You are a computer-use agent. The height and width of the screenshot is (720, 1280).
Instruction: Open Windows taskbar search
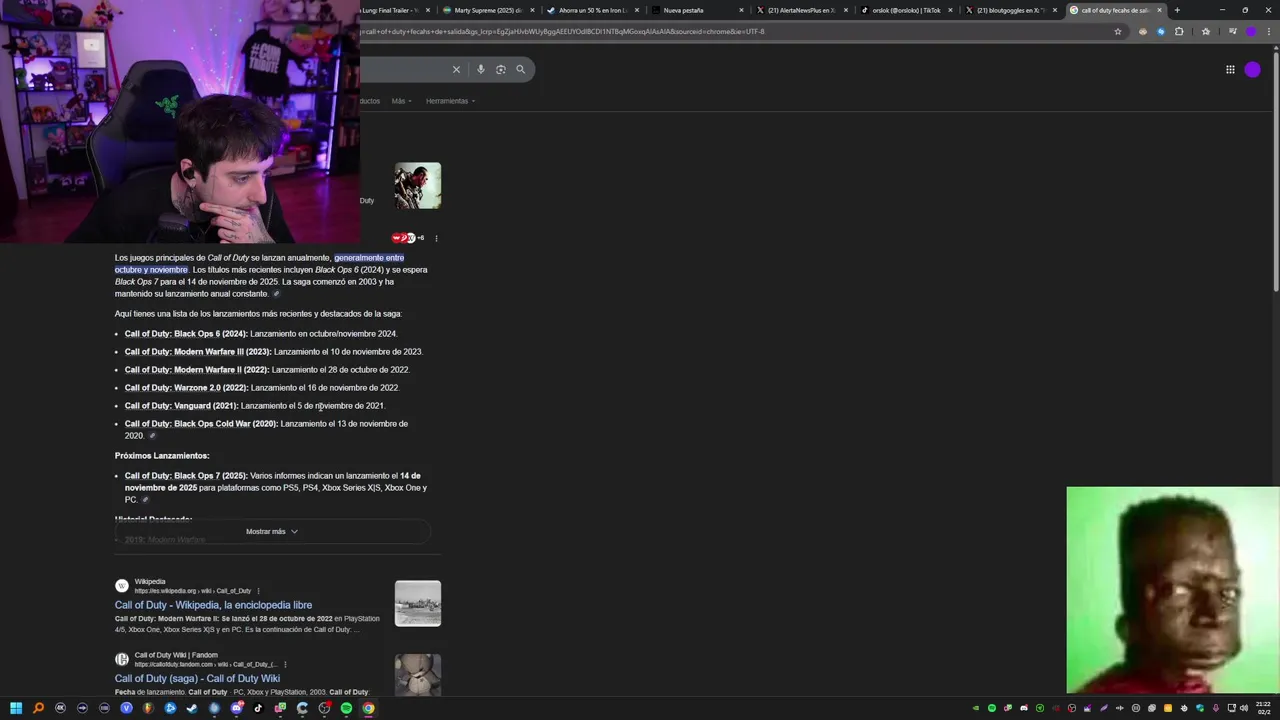(38, 708)
